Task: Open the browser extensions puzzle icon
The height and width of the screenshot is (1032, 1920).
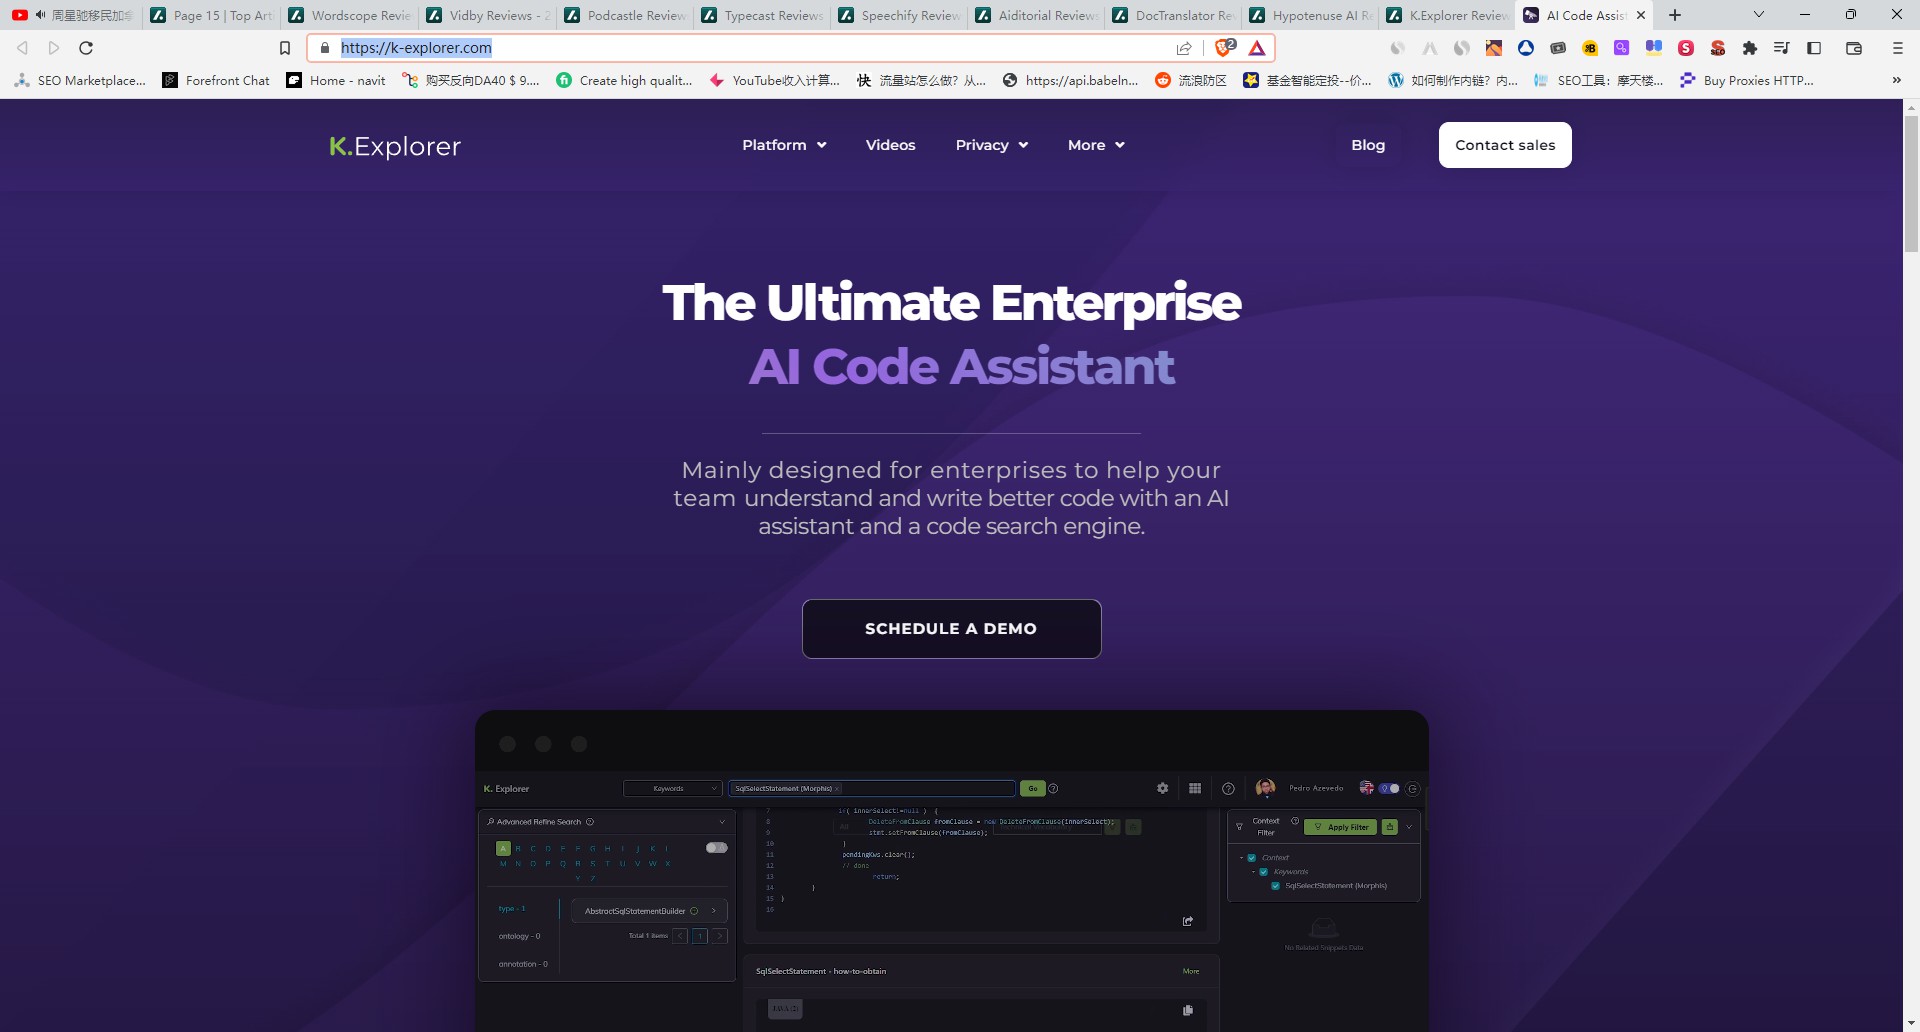Action: point(1749,48)
